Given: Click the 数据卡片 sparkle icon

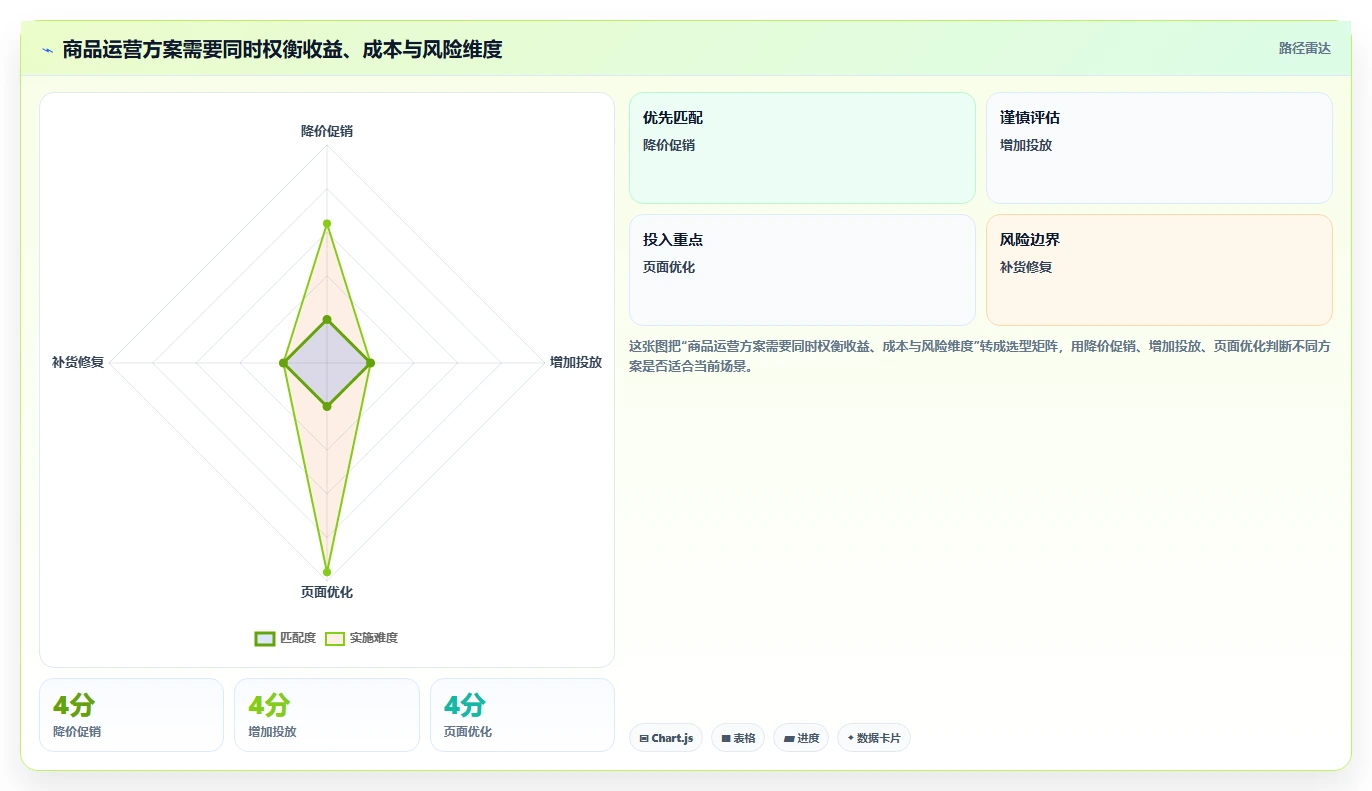Looking at the screenshot, I should coord(851,738).
